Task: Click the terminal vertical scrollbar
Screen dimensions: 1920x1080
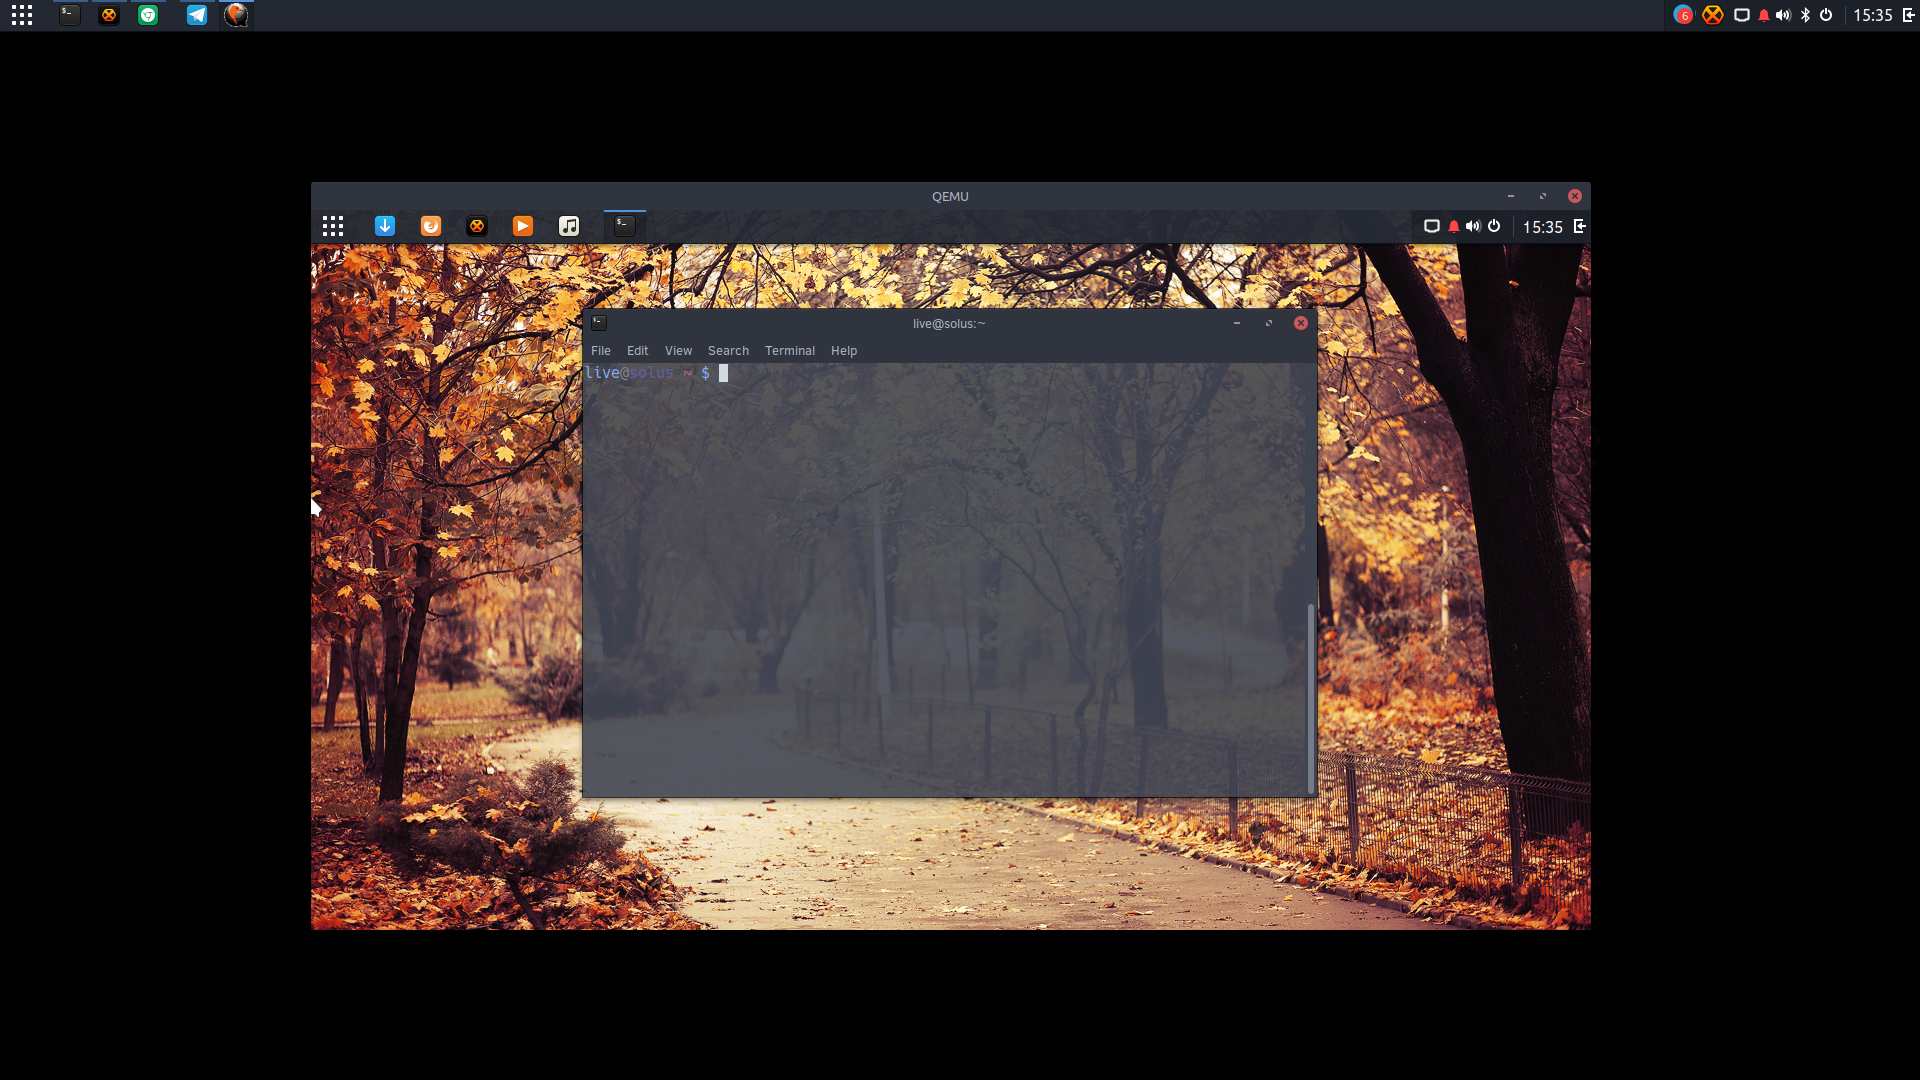Action: click(x=1311, y=697)
